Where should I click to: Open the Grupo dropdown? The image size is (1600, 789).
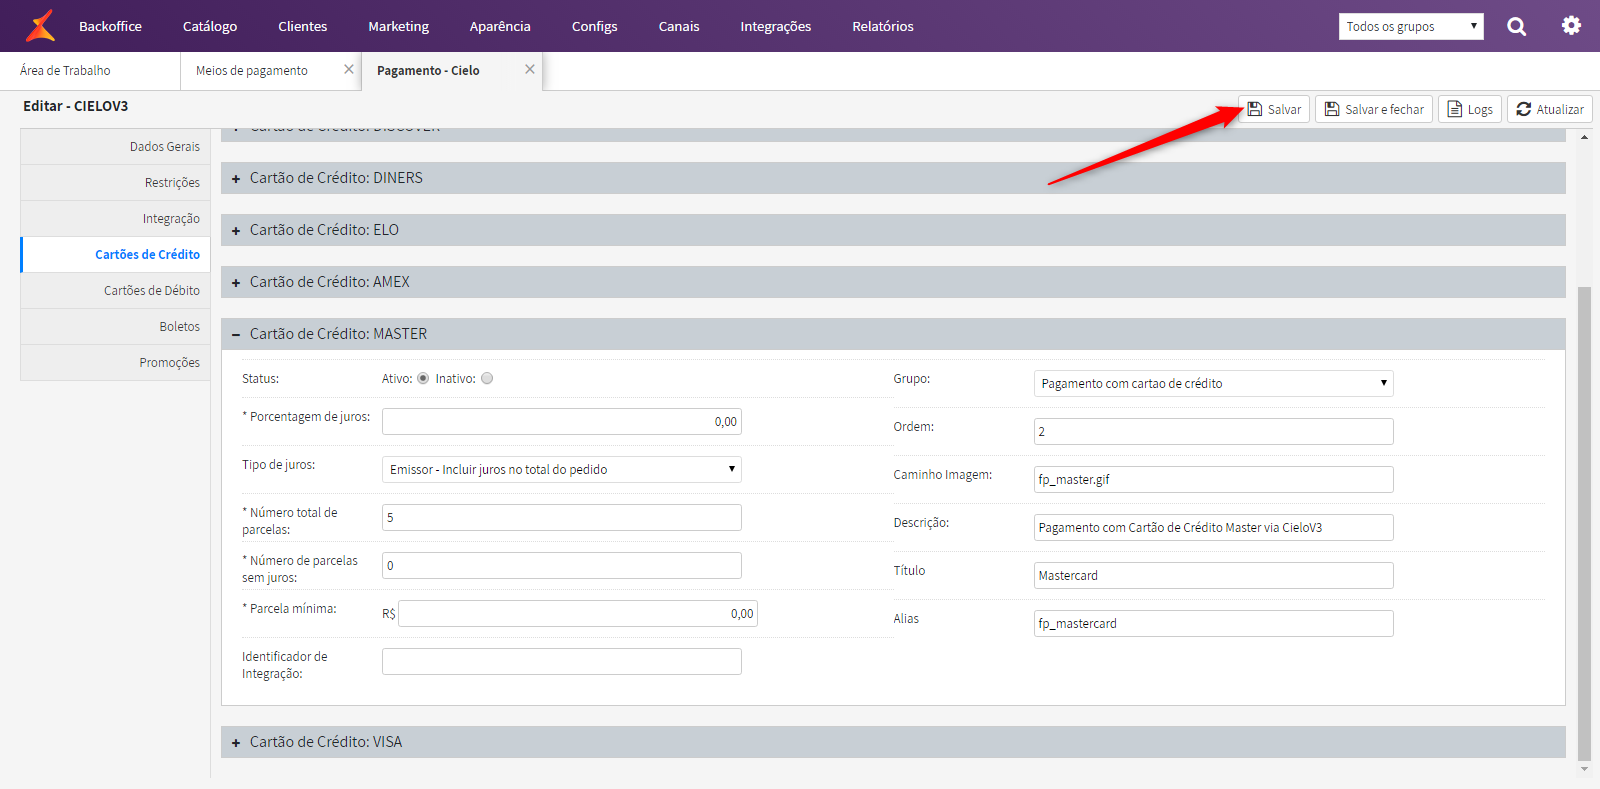[x=1214, y=383]
